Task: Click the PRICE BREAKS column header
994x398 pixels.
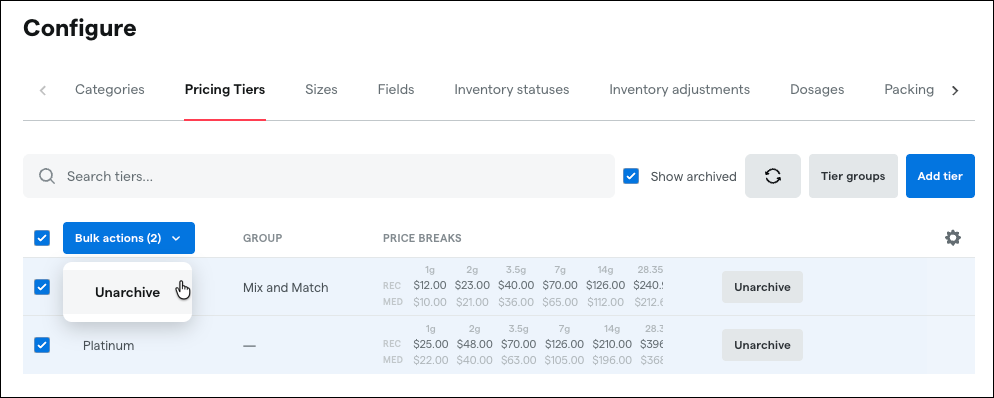Action: [422, 238]
